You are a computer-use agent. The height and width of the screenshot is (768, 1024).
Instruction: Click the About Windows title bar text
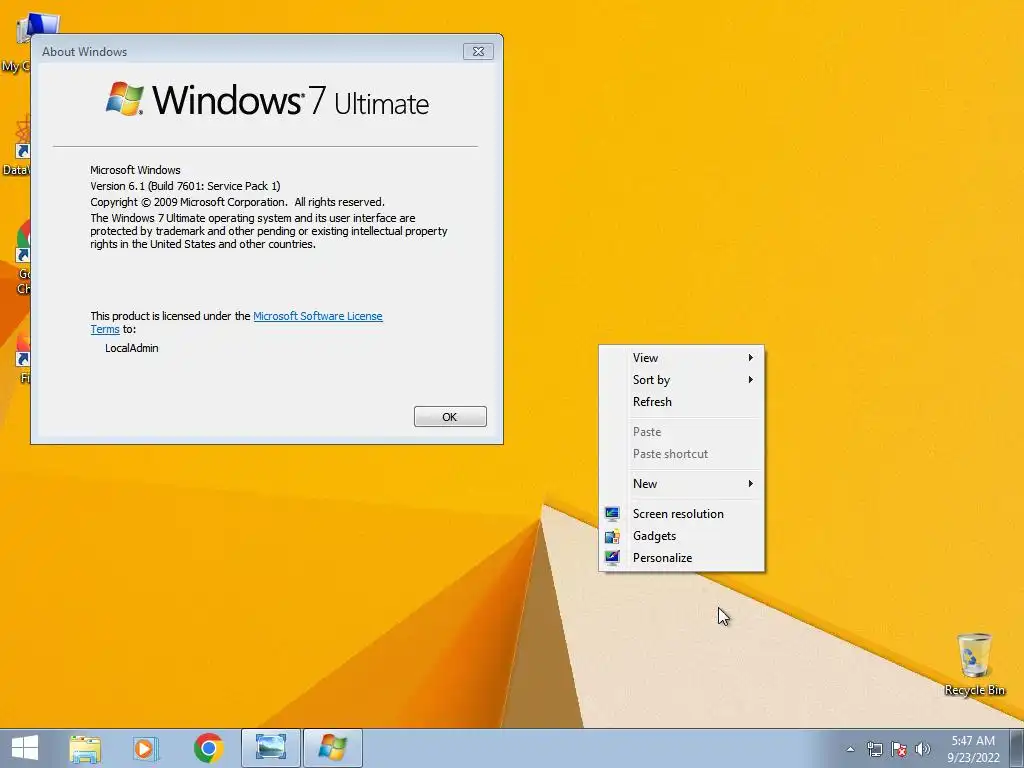pos(84,52)
